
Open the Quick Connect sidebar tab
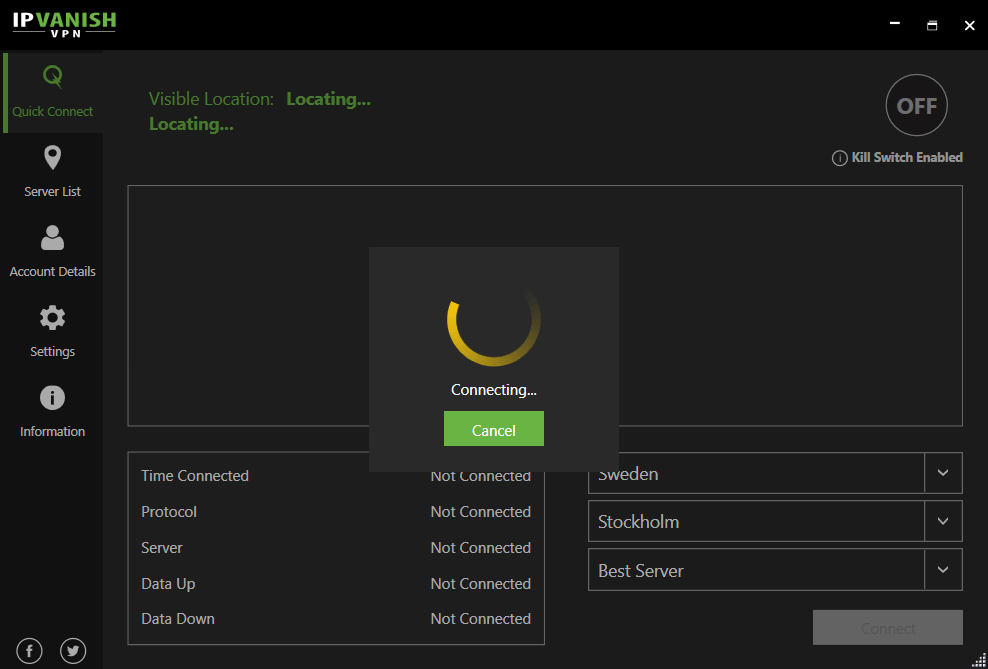coord(53,93)
